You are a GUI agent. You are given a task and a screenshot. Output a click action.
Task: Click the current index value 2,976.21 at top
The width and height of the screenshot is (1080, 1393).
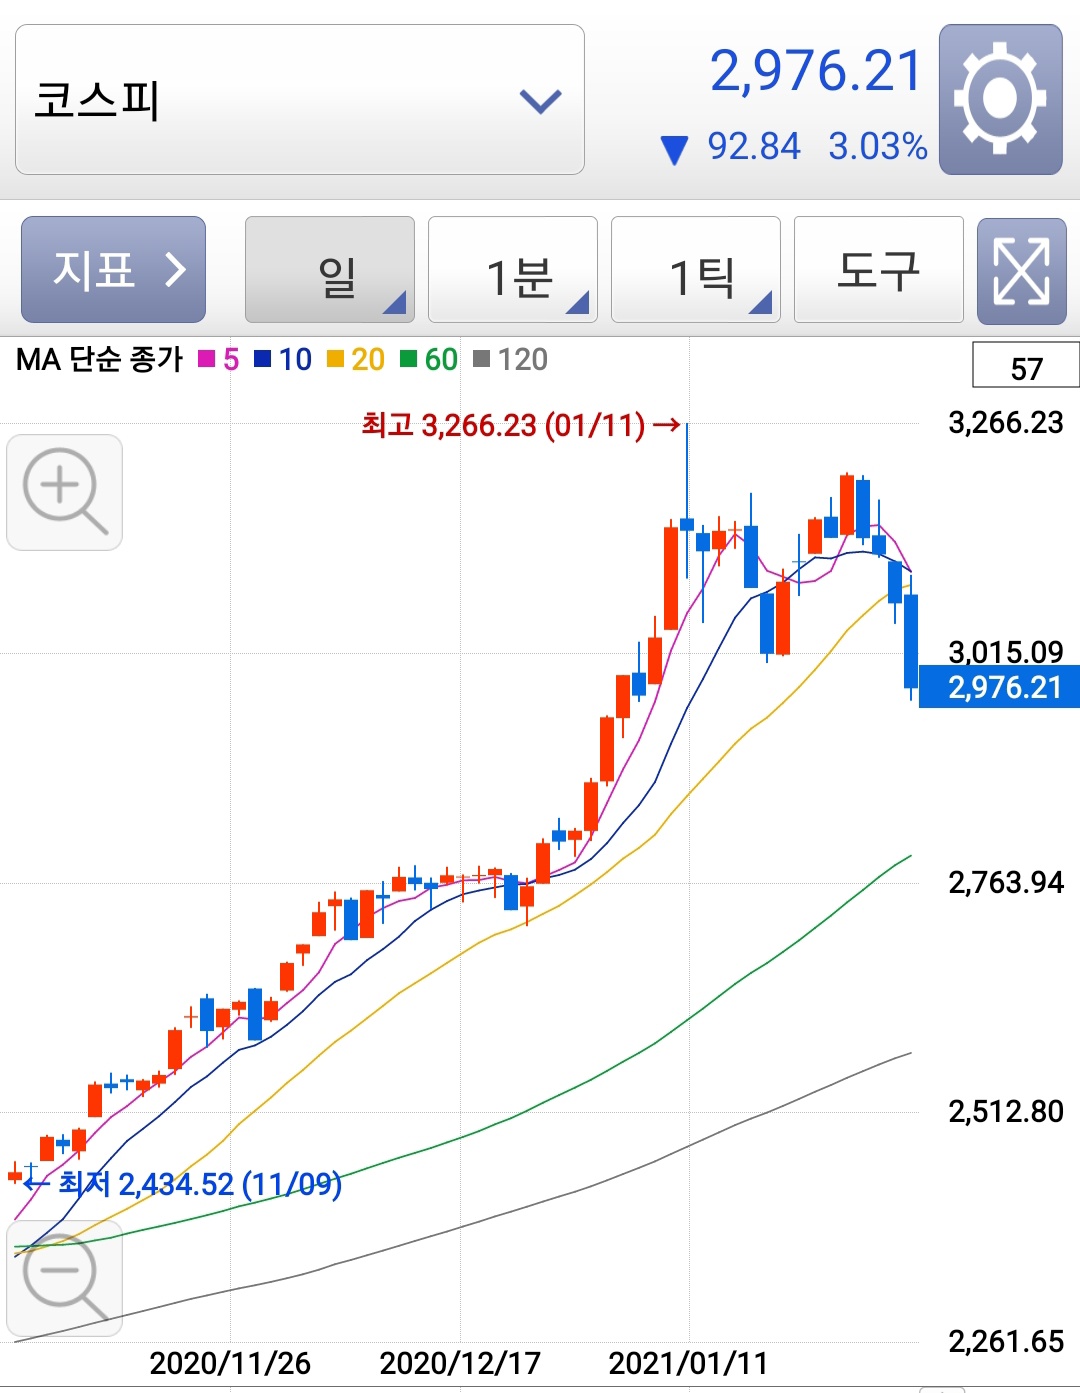816,71
